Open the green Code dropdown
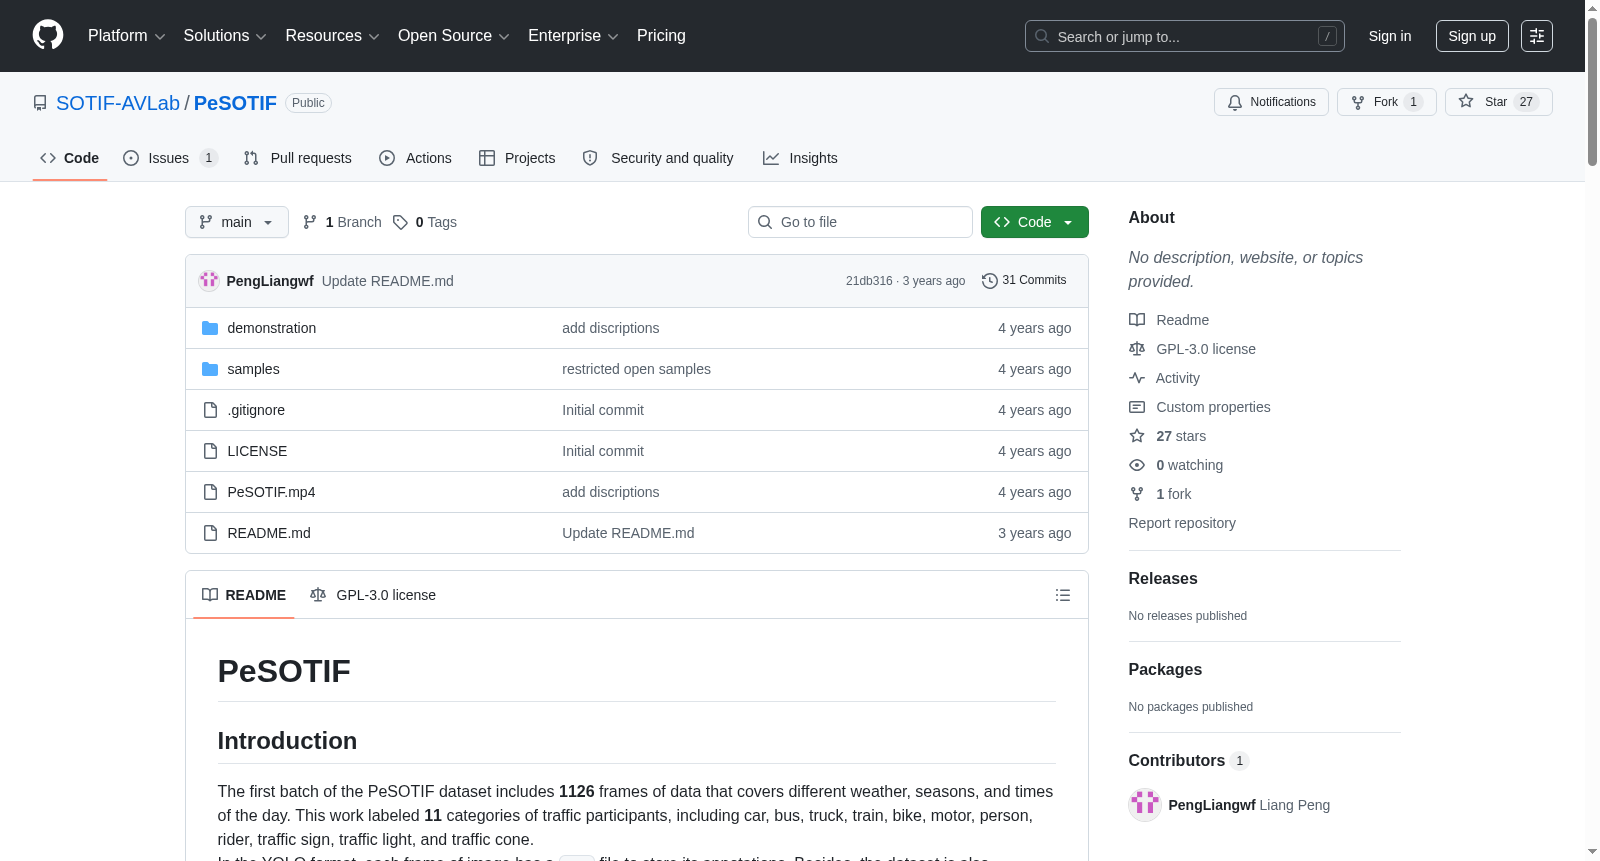Image resolution: width=1600 pixels, height=861 pixels. tap(1034, 222)
